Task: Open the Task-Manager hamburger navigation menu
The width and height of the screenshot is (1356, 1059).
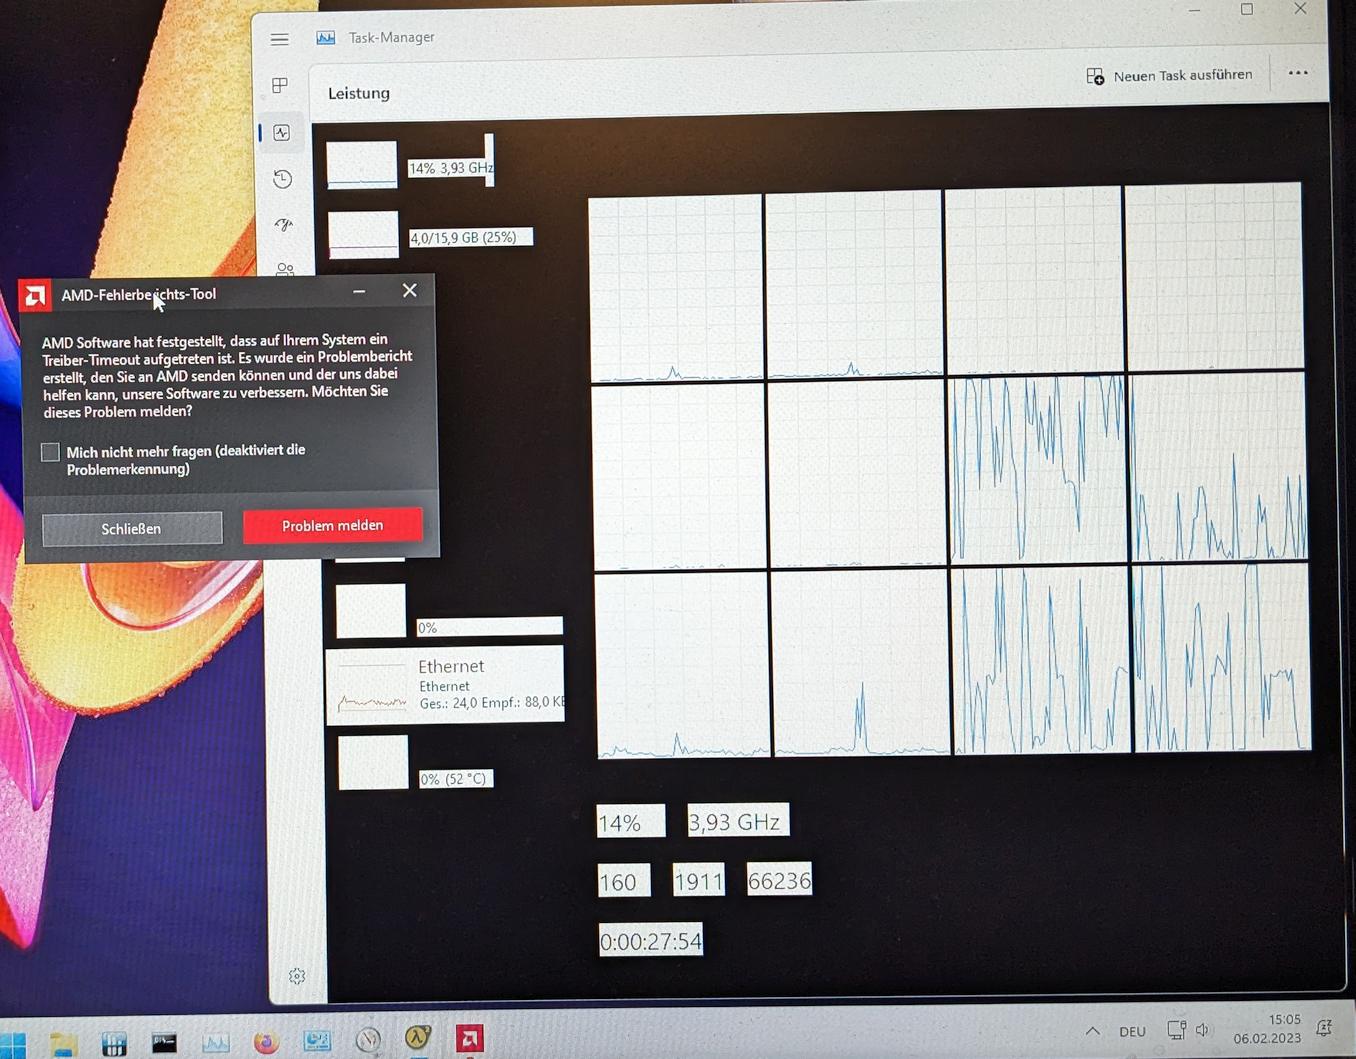Action: tap(279, 39)
